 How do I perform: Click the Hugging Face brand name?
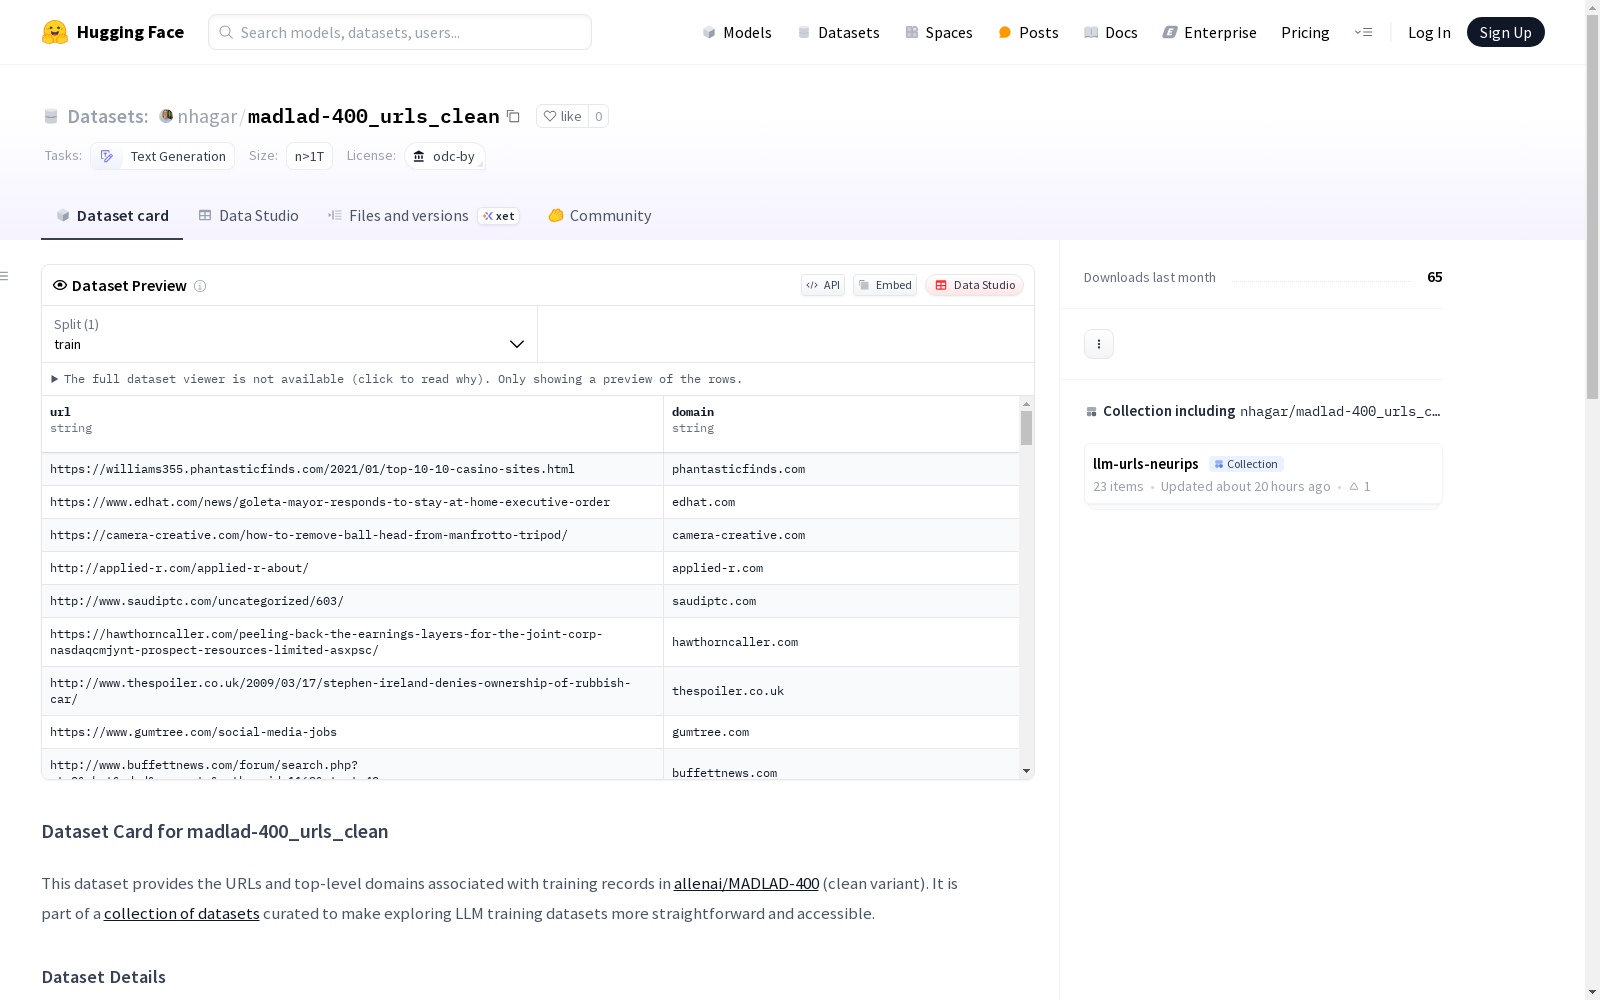(130, 32)
